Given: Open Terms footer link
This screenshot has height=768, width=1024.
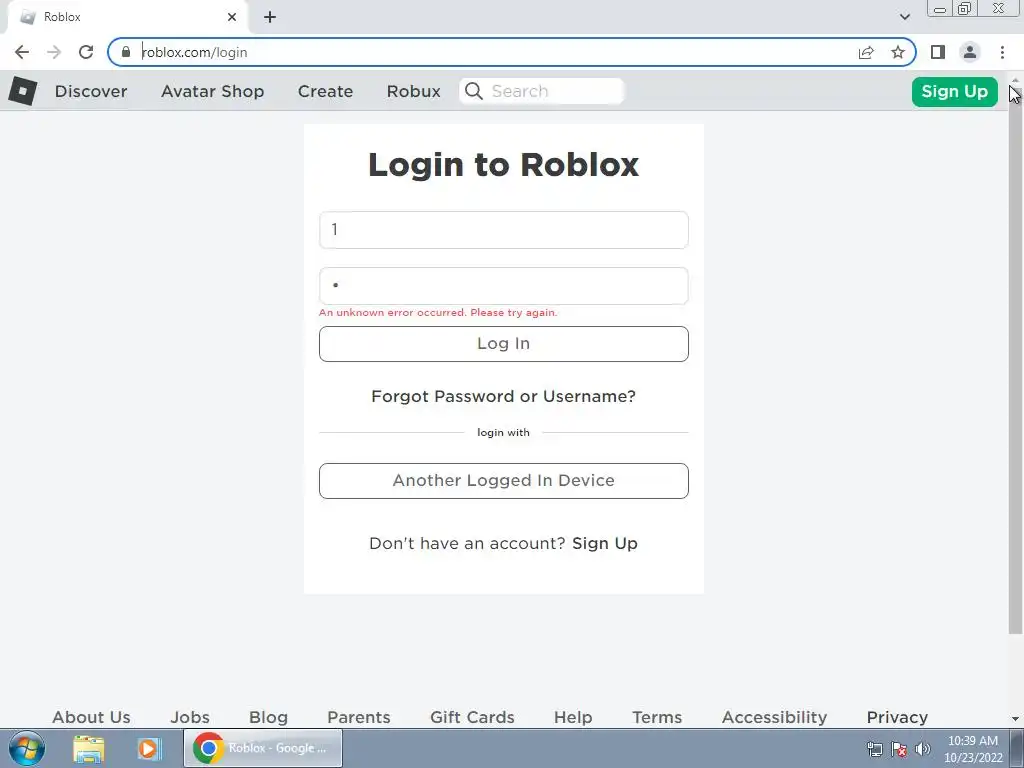Looking at the screenshot, I should click(657, 717).
